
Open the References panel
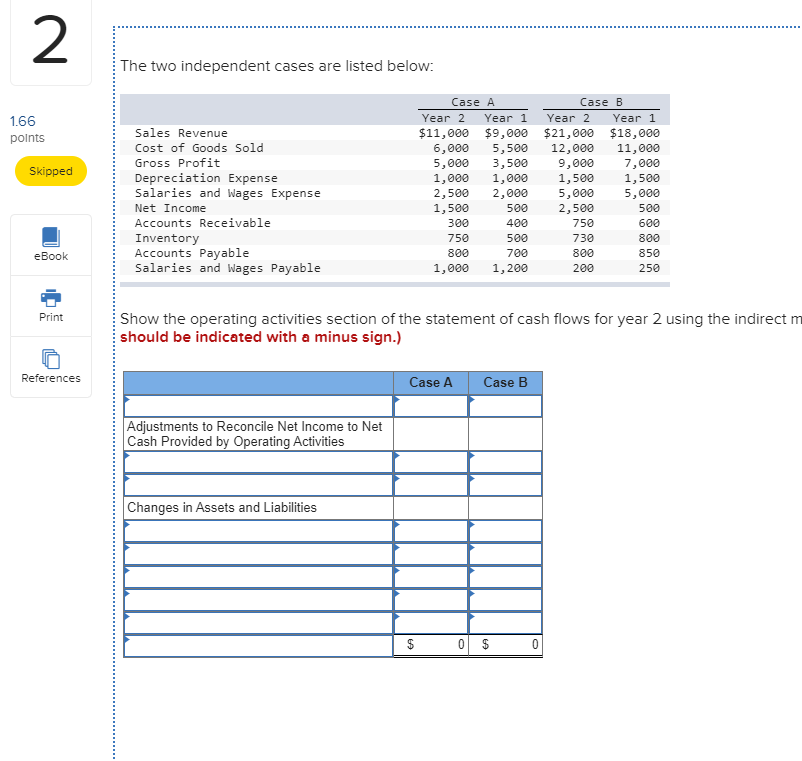point(50,367)
